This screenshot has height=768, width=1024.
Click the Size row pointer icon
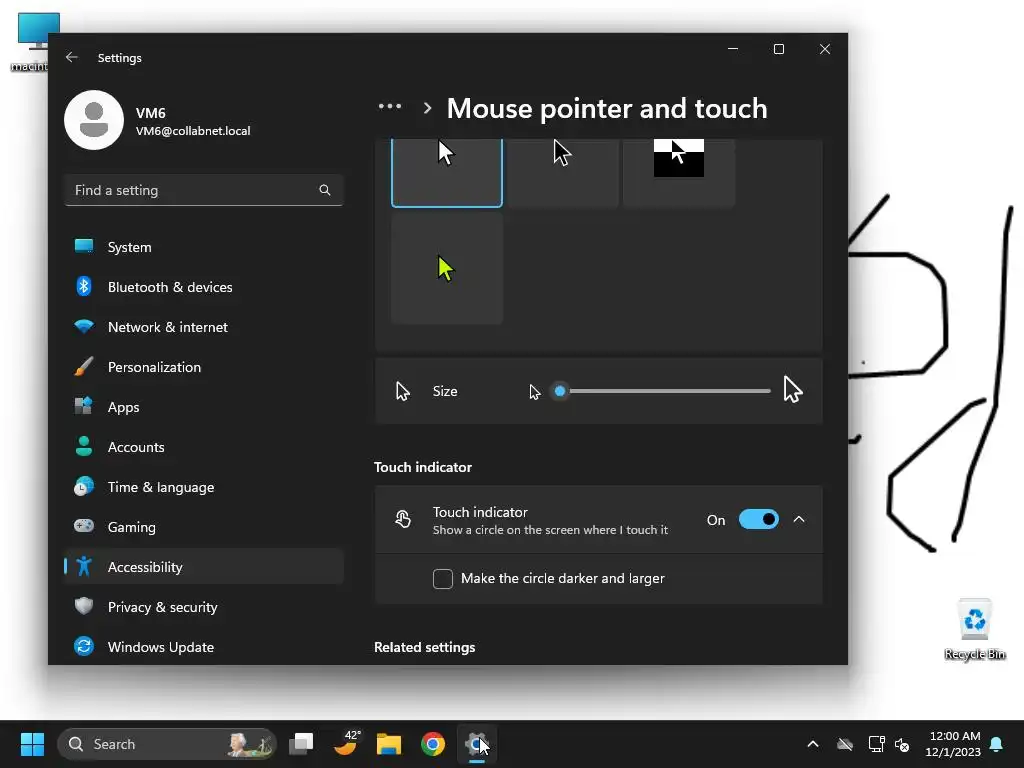coord(403,391)
